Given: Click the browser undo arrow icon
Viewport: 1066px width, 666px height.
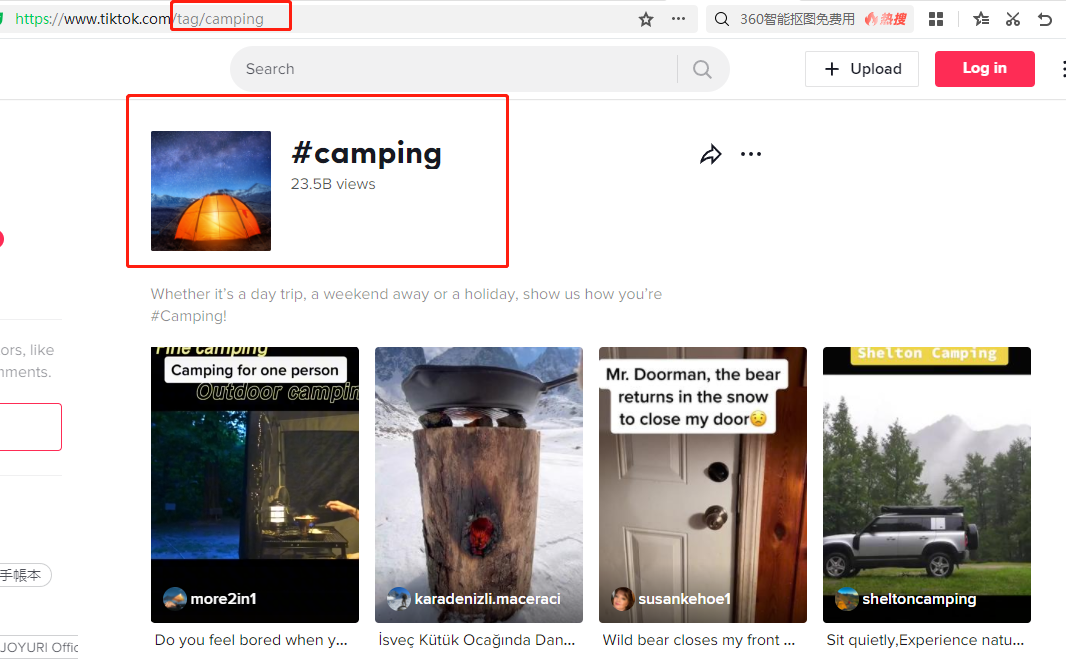Looking at the screenshot, I should coord(1045,19).
